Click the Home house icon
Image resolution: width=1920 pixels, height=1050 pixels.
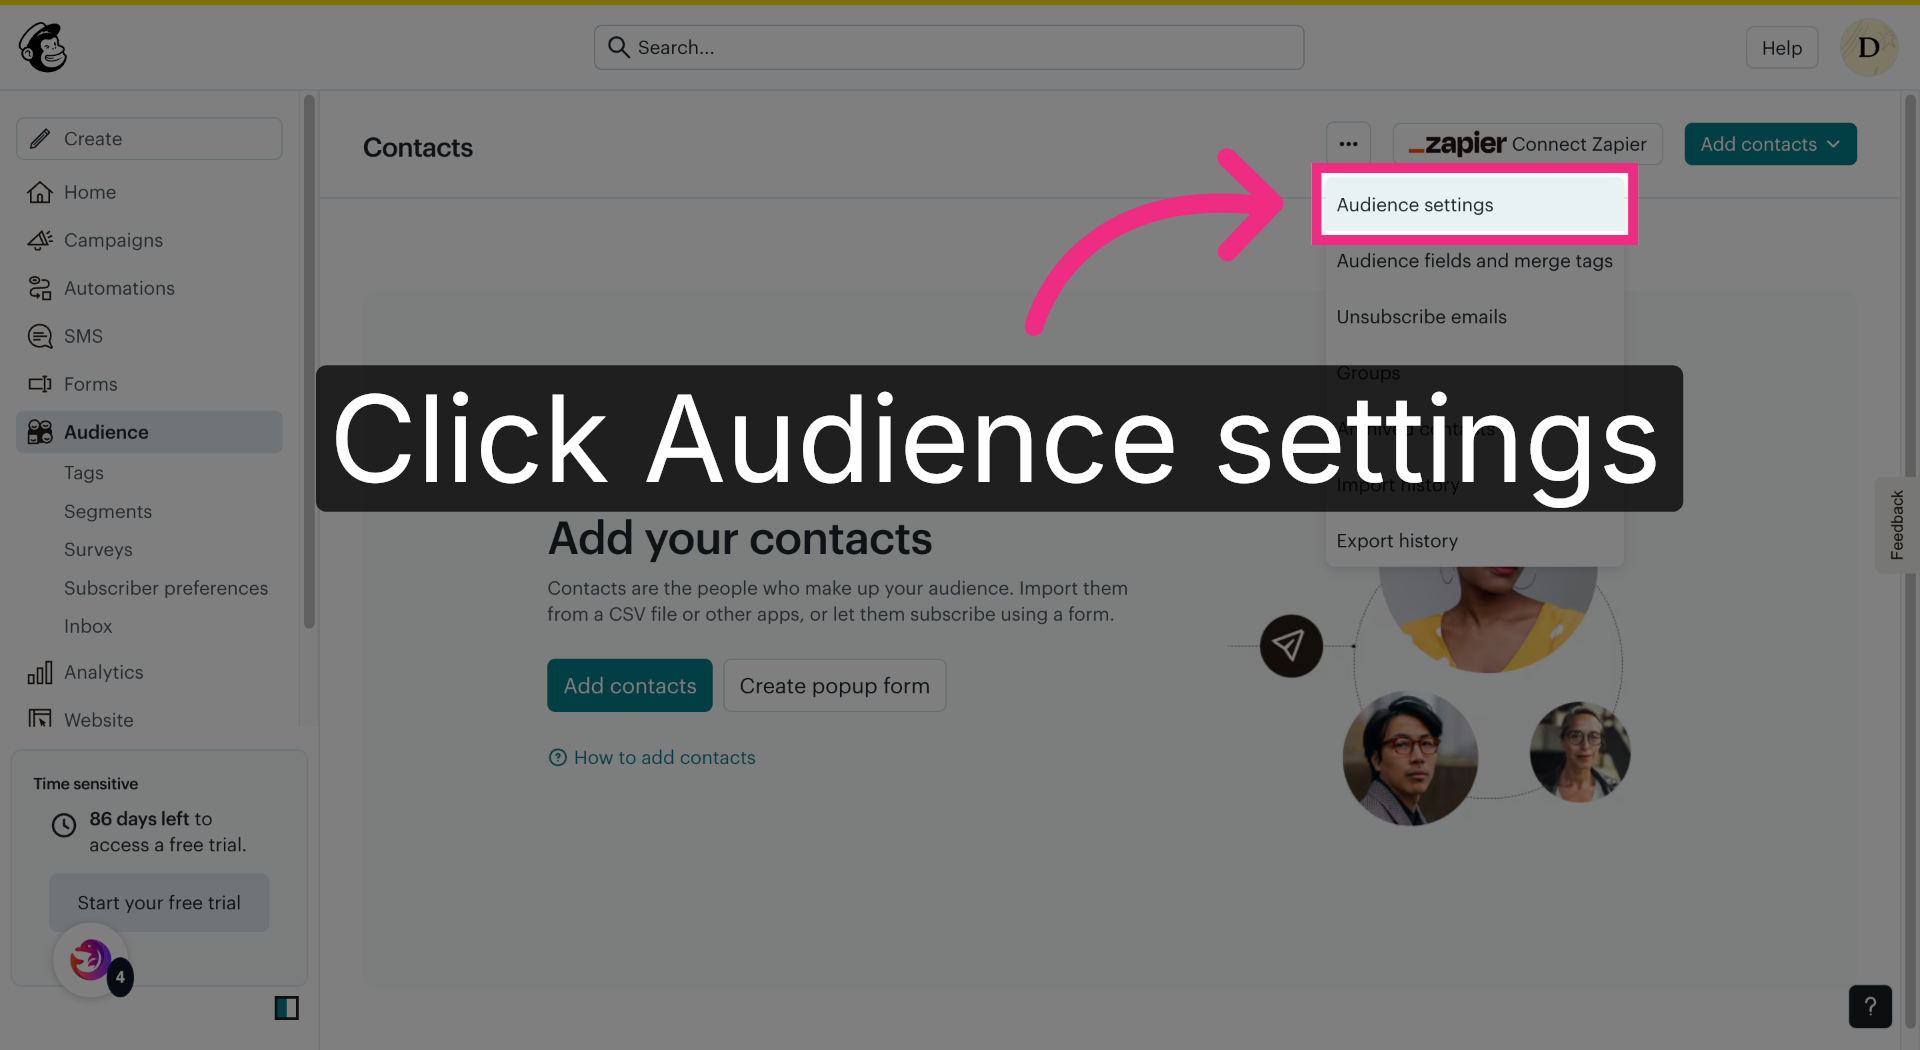(40, 192)
